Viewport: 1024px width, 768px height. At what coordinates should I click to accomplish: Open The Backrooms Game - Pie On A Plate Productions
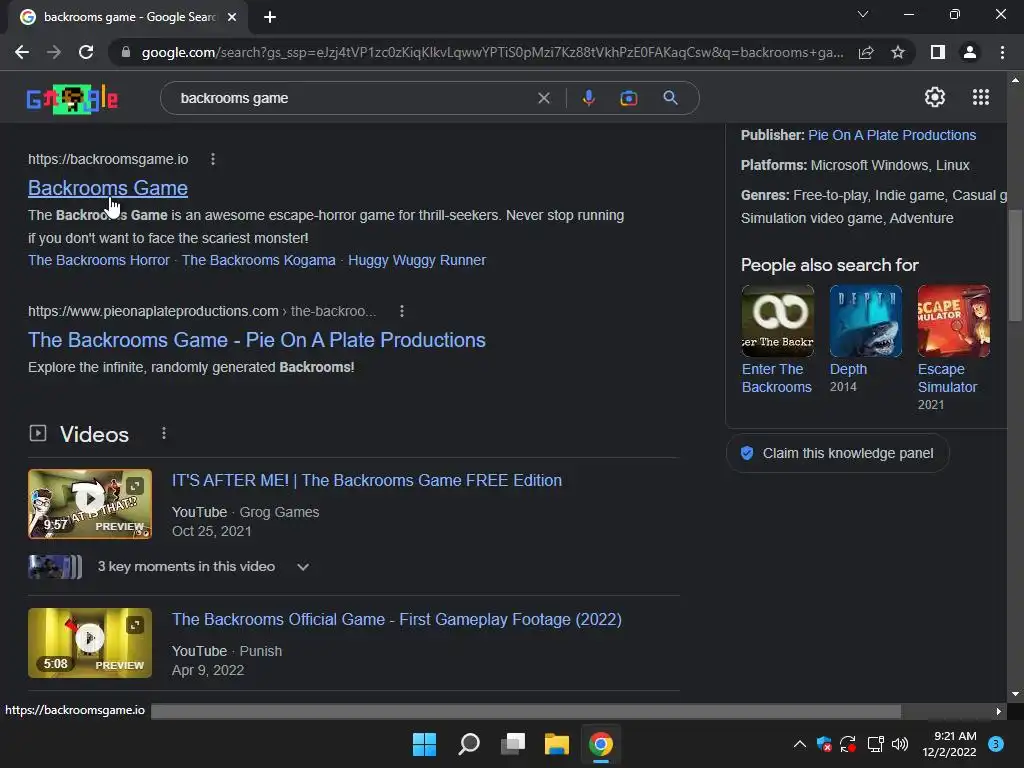257,340
